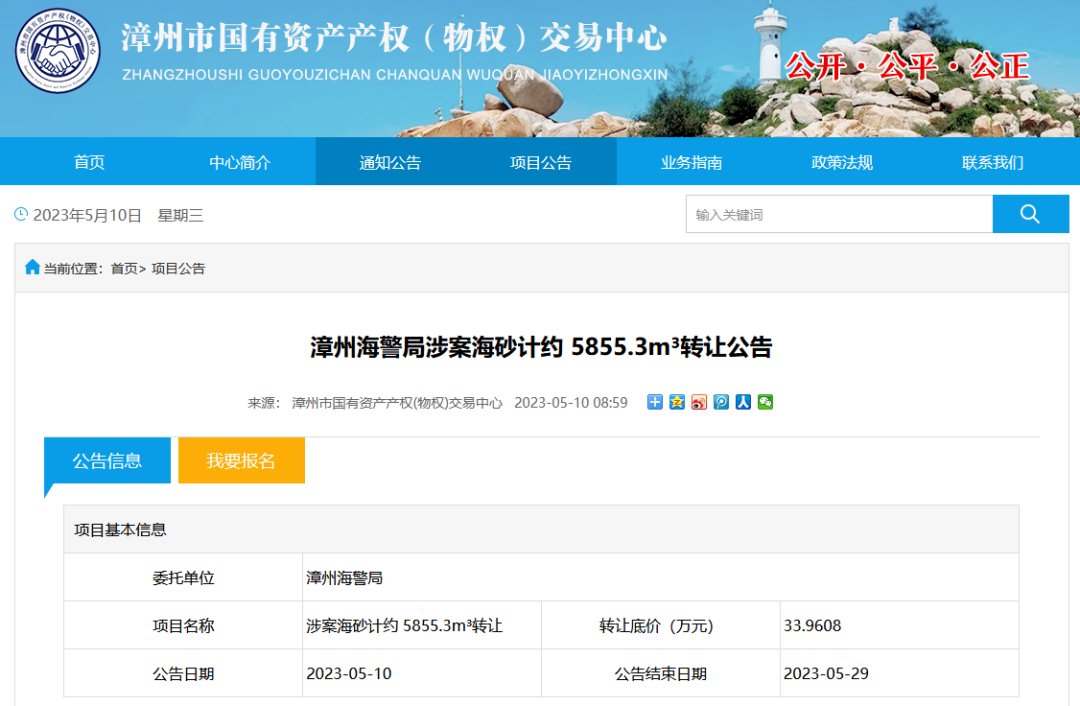The width and height of the screenshot is (1080, 706).
Task: Open 中心简介 navigation item
Action: coord(240,162)
